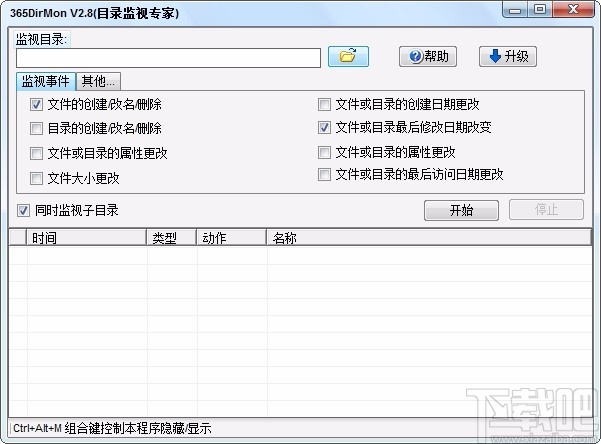
Task: Toggle 同时监视子目录 checkbox
Action: point(23,210)
